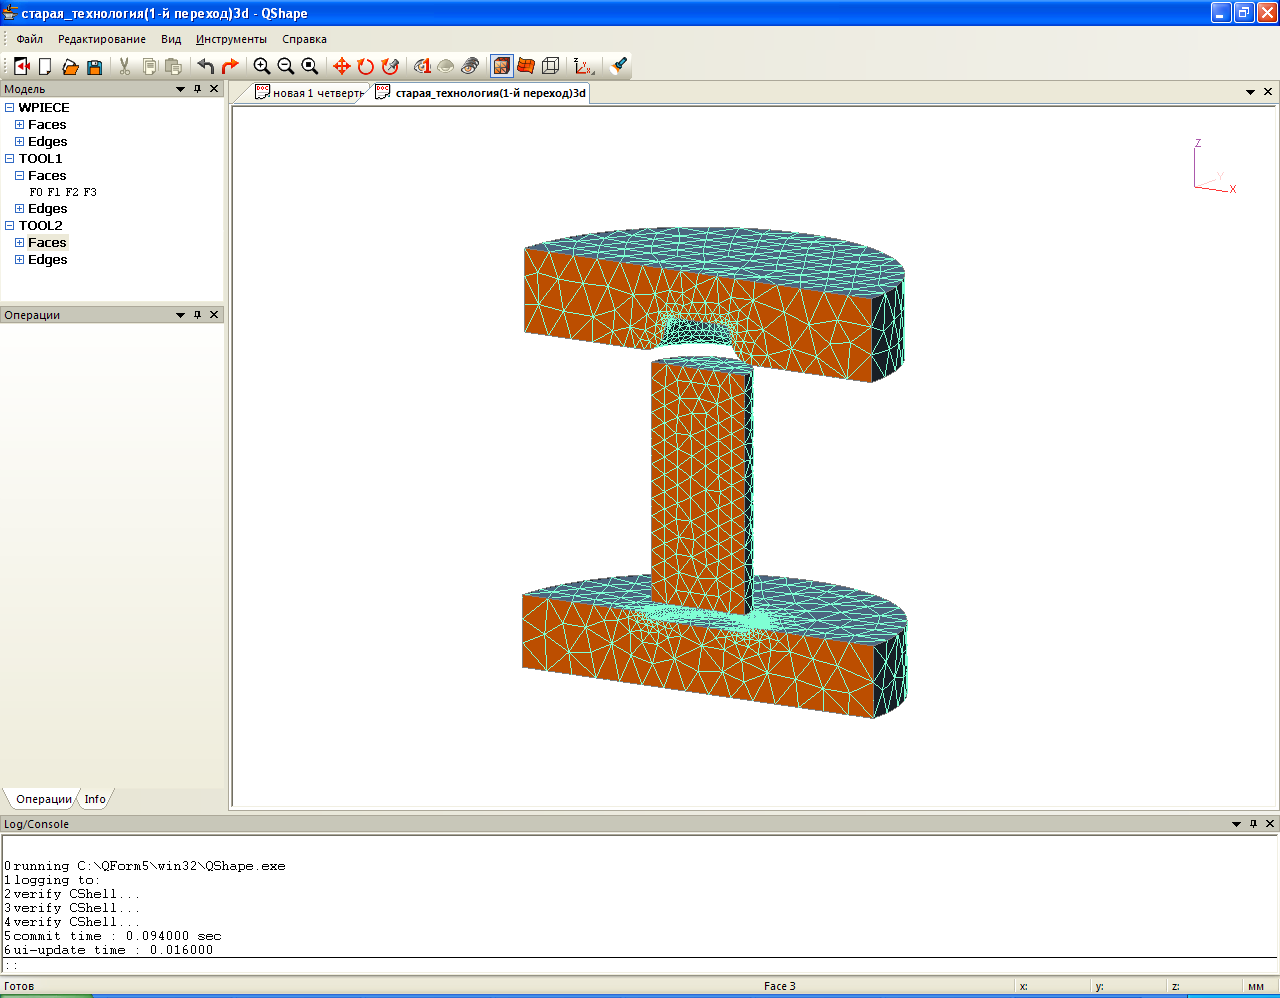Screen dimensions: 1280x998
Task: Select face F3 in TOOL1
Action: 90,192
